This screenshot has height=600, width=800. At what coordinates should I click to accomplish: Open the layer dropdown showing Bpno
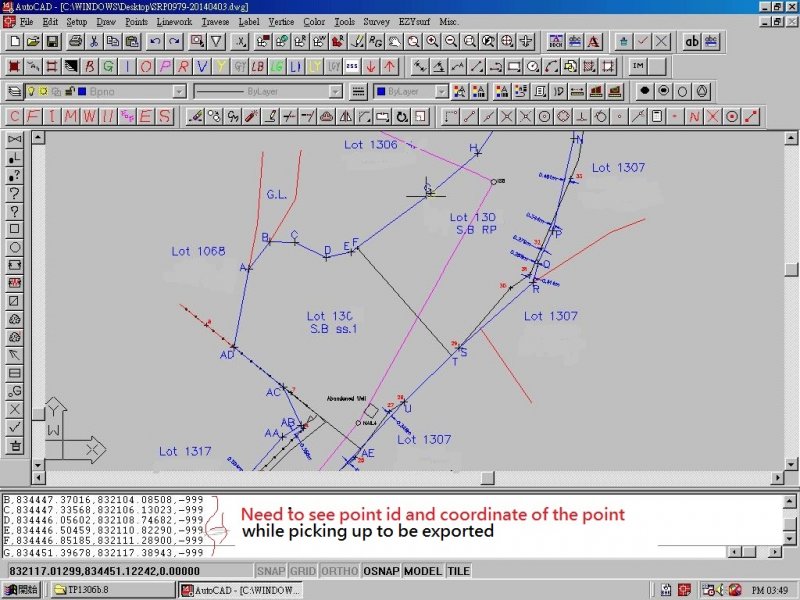[x=179, y=91]
